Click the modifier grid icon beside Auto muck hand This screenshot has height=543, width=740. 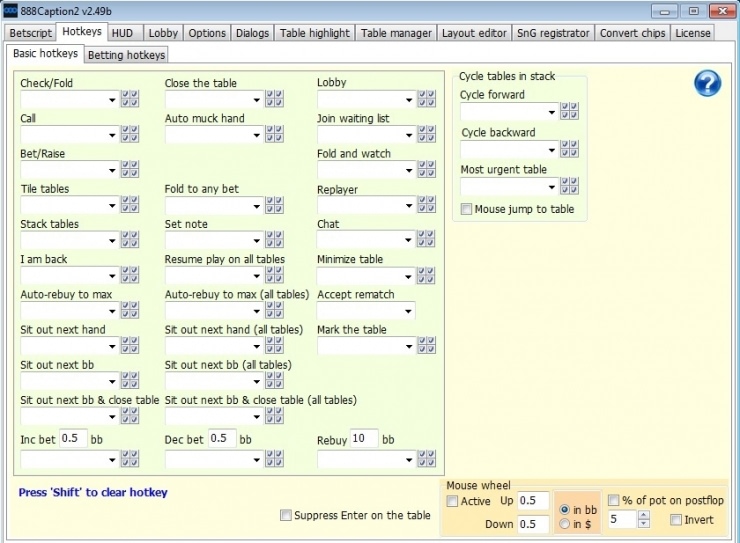(x=274, y=134)
